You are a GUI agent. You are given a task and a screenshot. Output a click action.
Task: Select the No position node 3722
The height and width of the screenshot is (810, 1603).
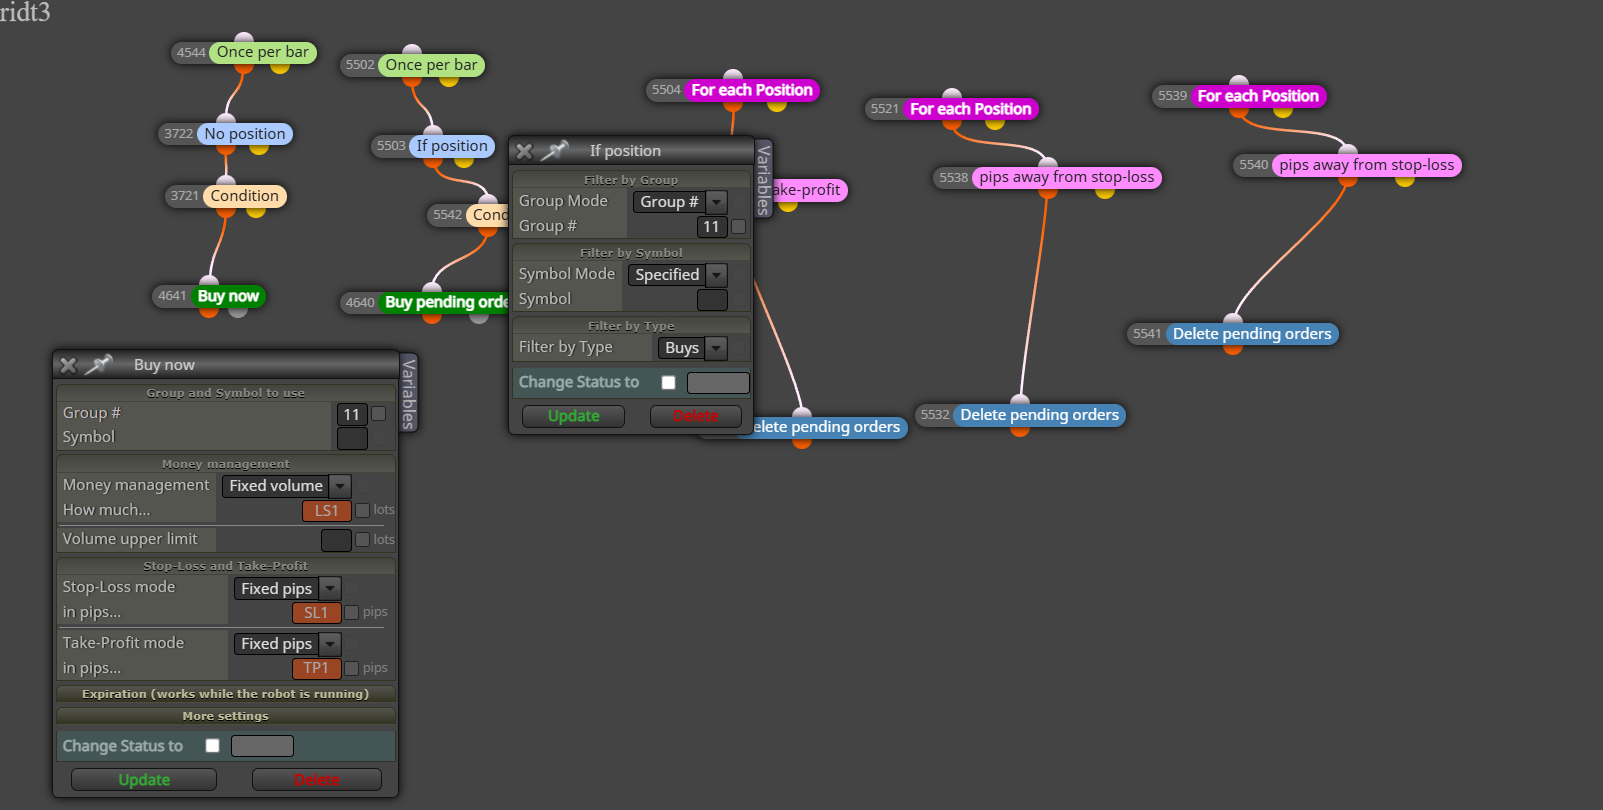click(245, 134)
